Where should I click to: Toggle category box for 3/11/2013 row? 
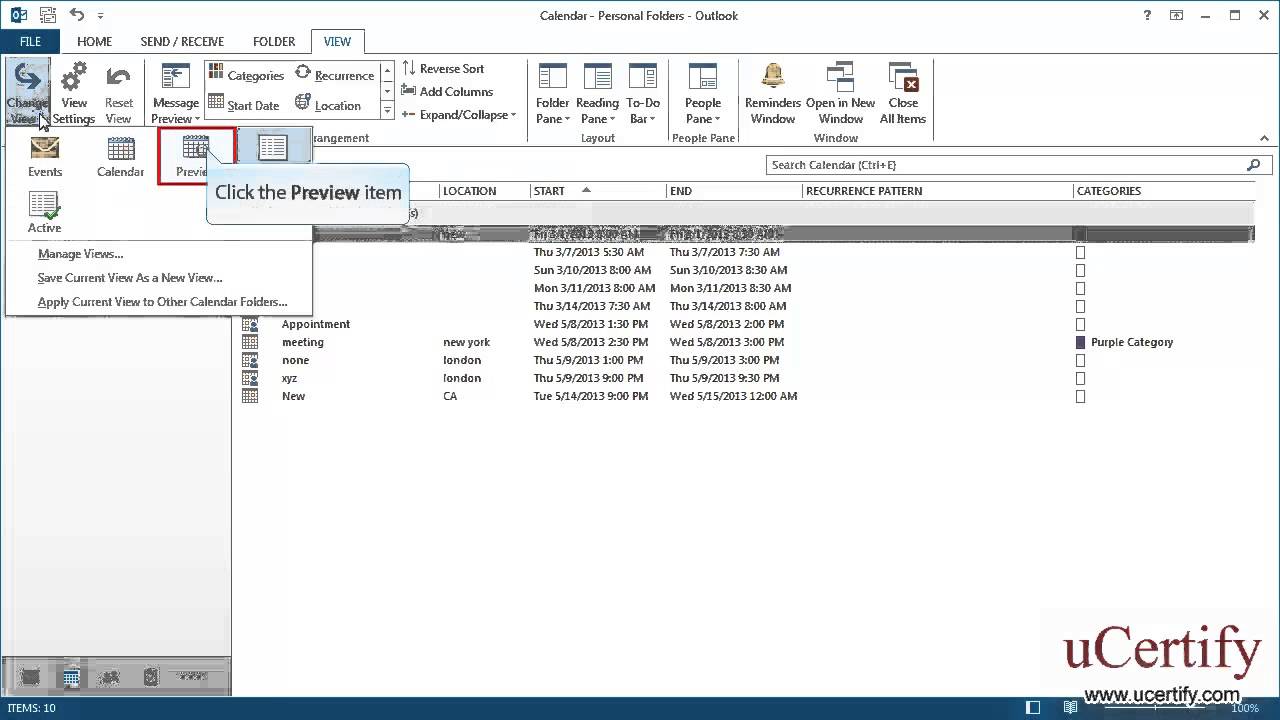1080,288
